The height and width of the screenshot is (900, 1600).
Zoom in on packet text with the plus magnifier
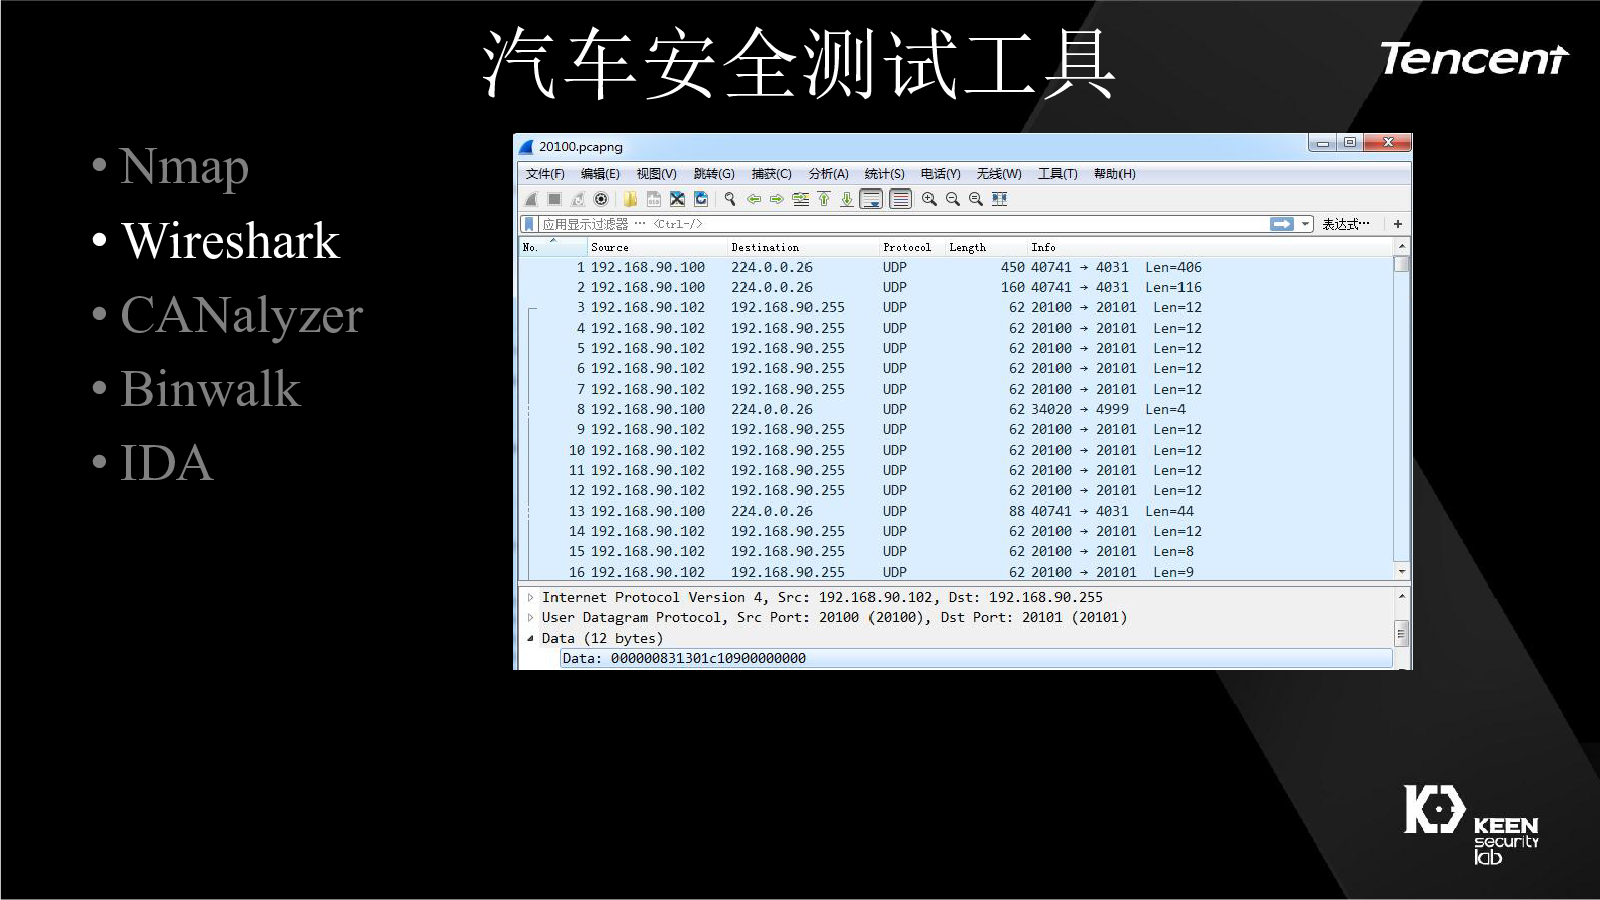point(929,199)
